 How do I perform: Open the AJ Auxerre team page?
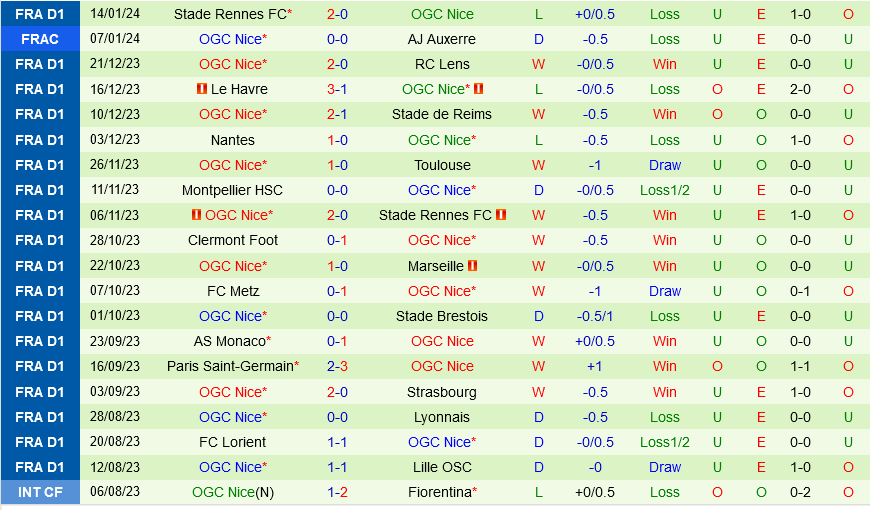(x=442, y=39)
